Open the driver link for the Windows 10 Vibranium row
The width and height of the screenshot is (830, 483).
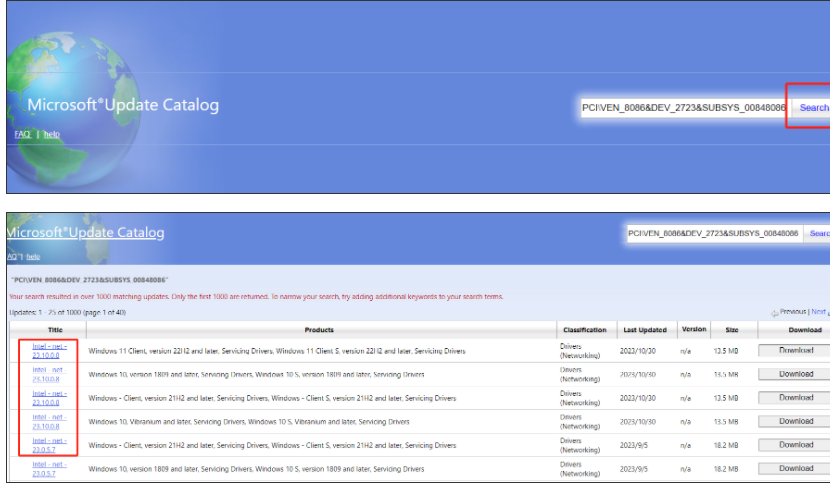pos(49,422)
